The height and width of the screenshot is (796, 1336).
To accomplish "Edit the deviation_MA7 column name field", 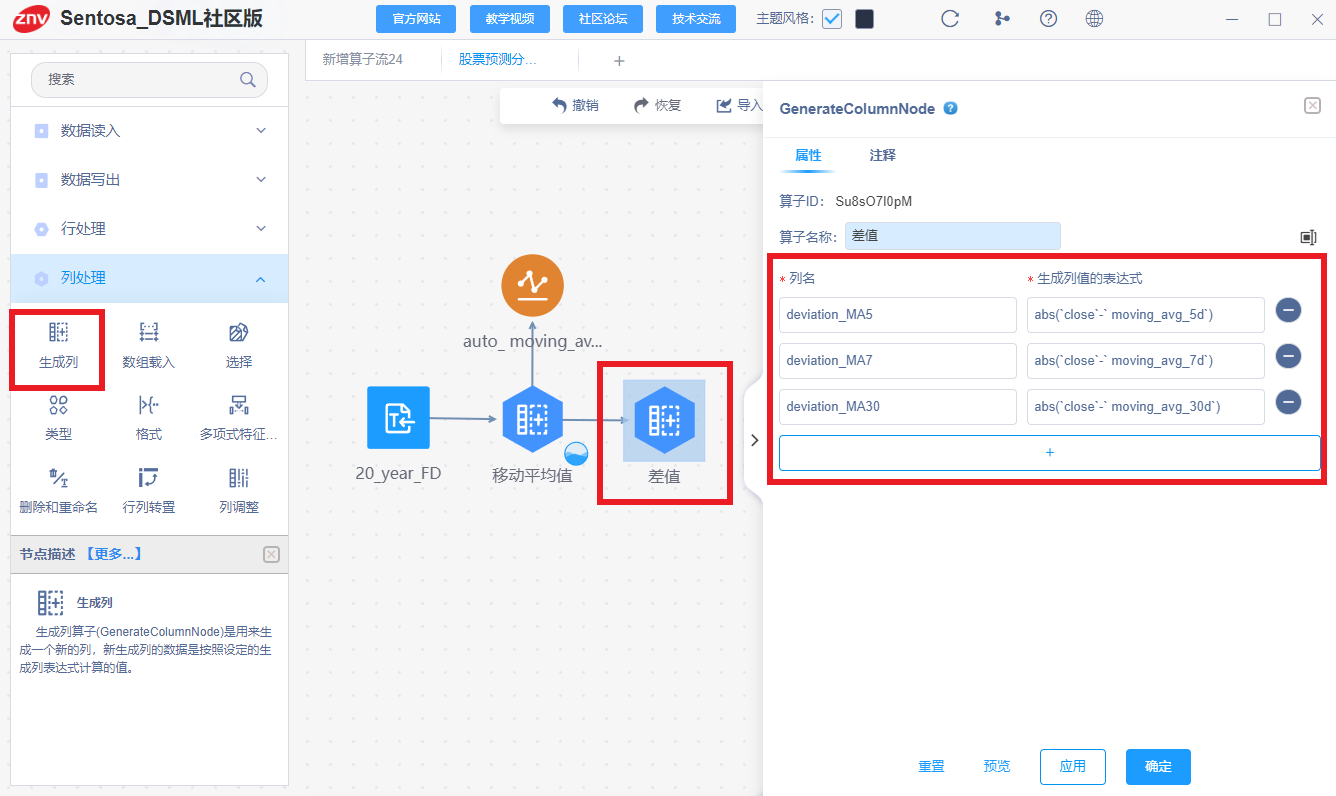I will [898, 360].
